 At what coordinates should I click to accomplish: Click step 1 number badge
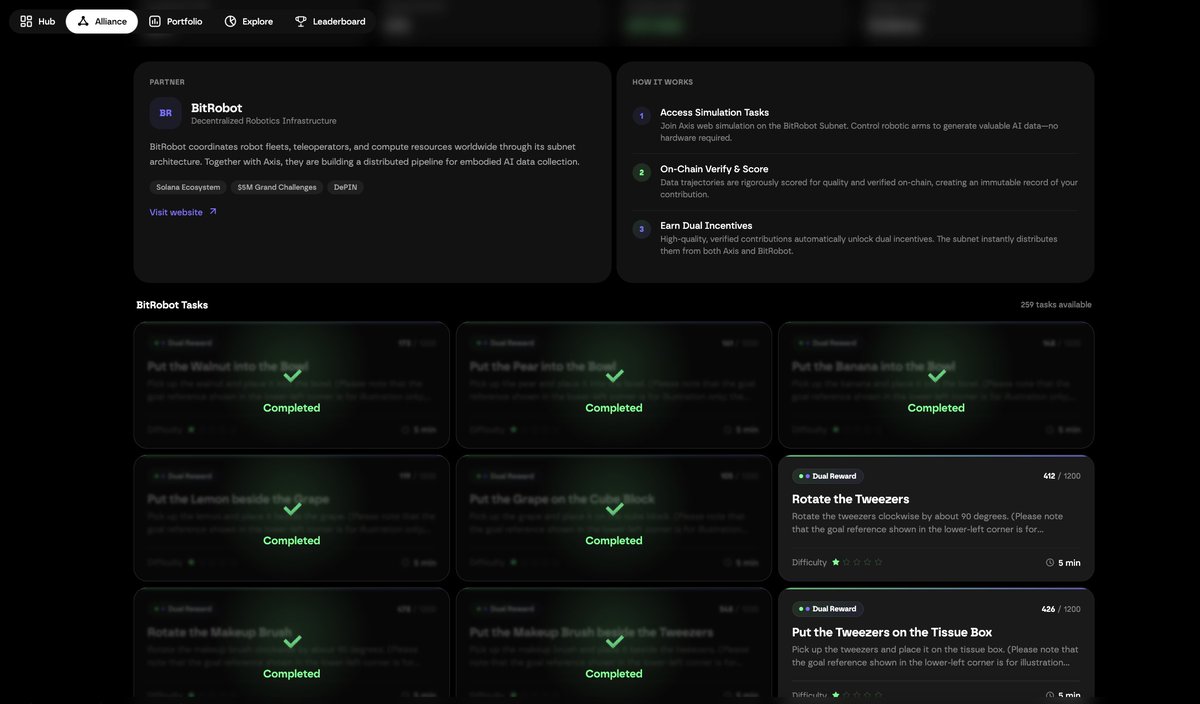point(642,116)
